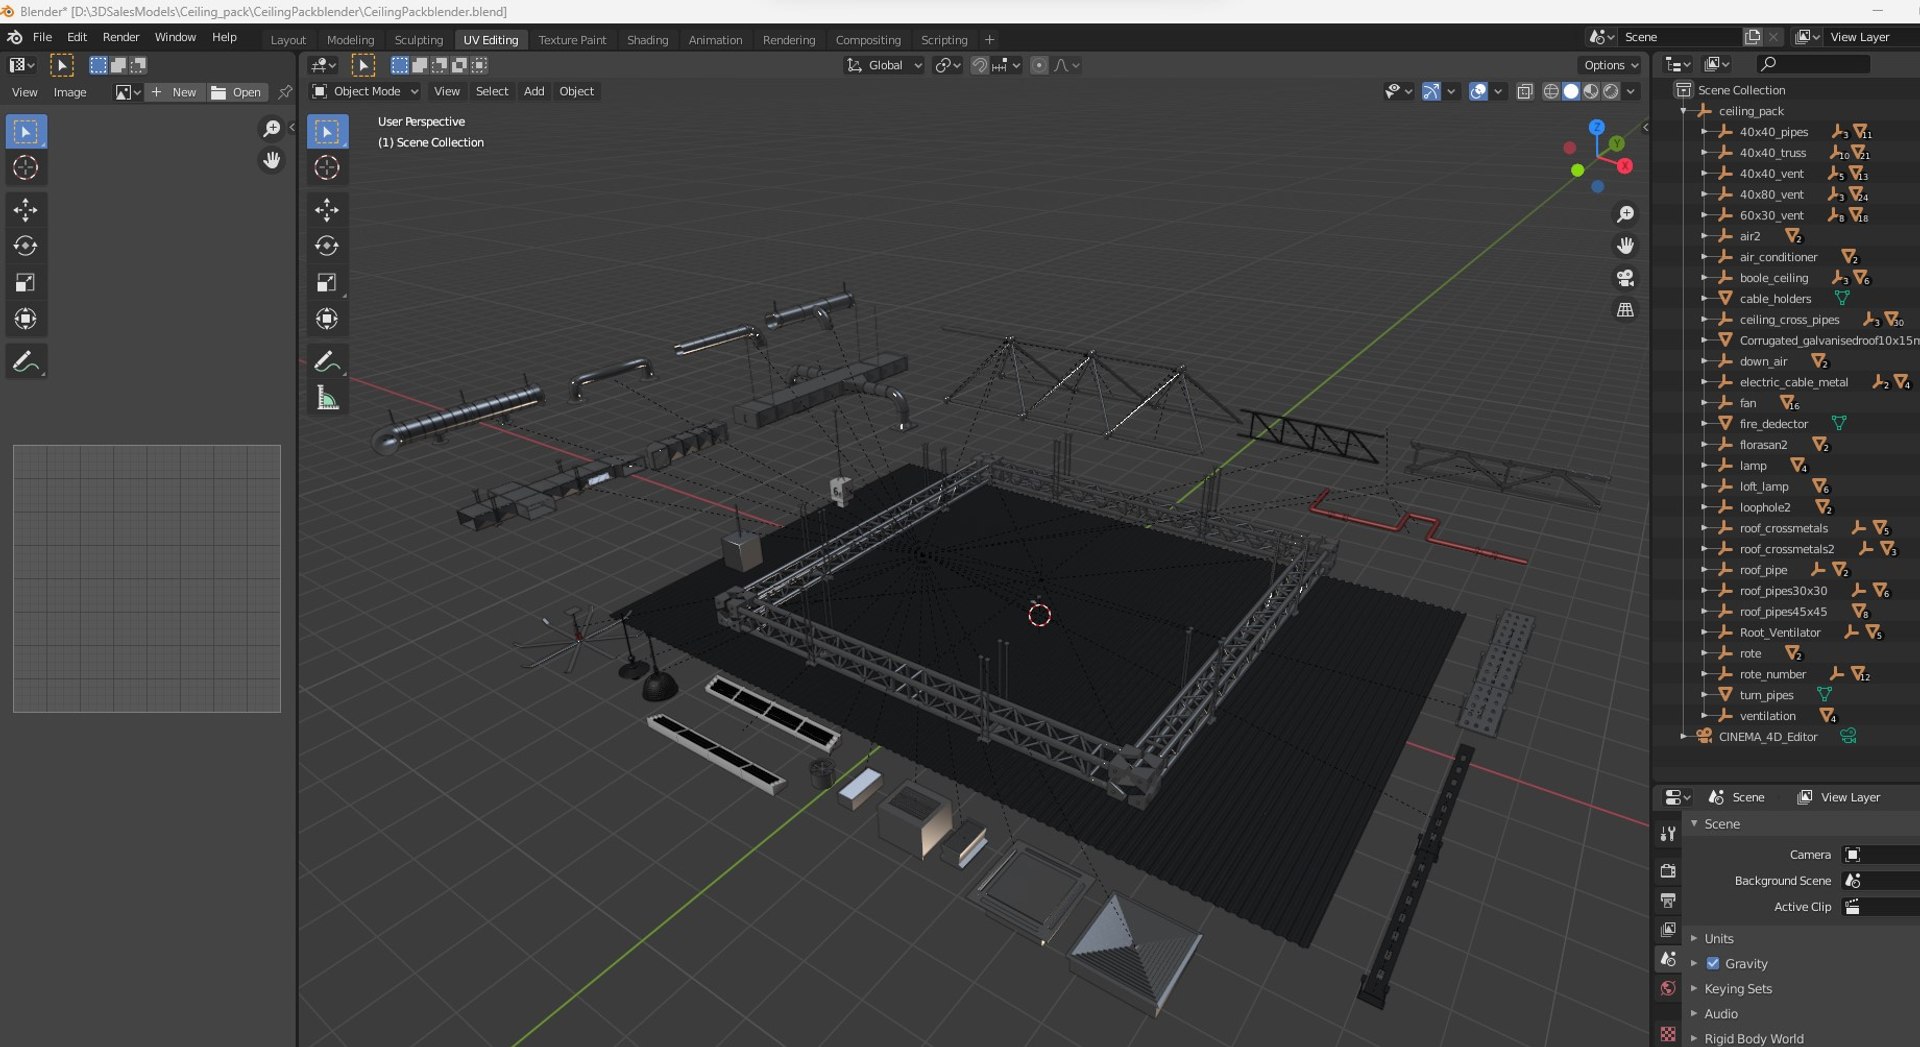Select the air_conditioner outliner item
The height and width of the screenshot is (1047, 1920).
(1778, 257)
